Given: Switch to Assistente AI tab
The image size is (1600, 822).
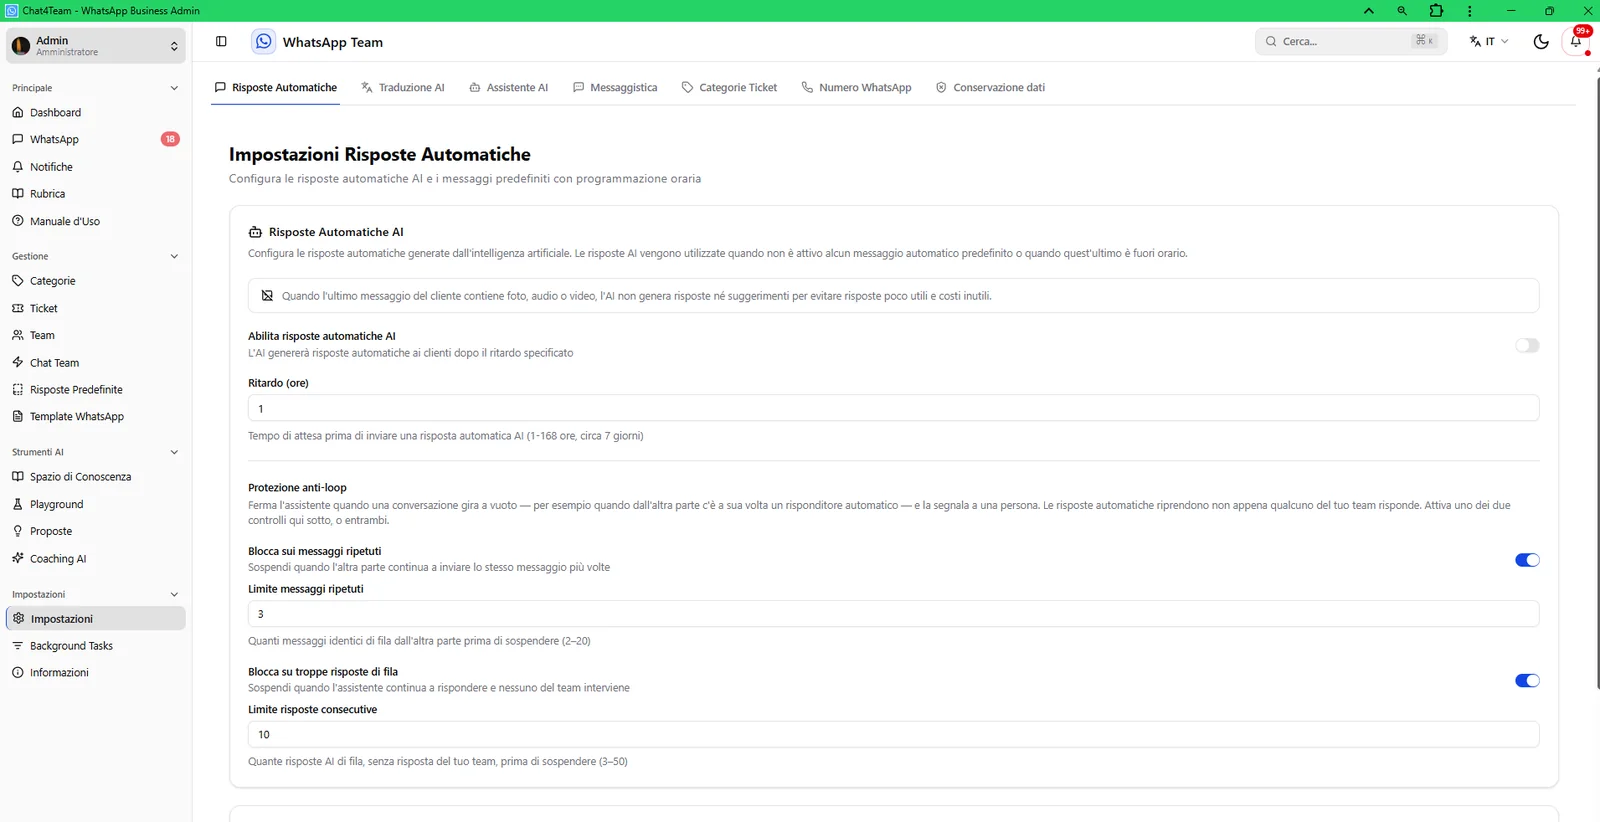Looking at the screenshot, I should tap(509, 87).
